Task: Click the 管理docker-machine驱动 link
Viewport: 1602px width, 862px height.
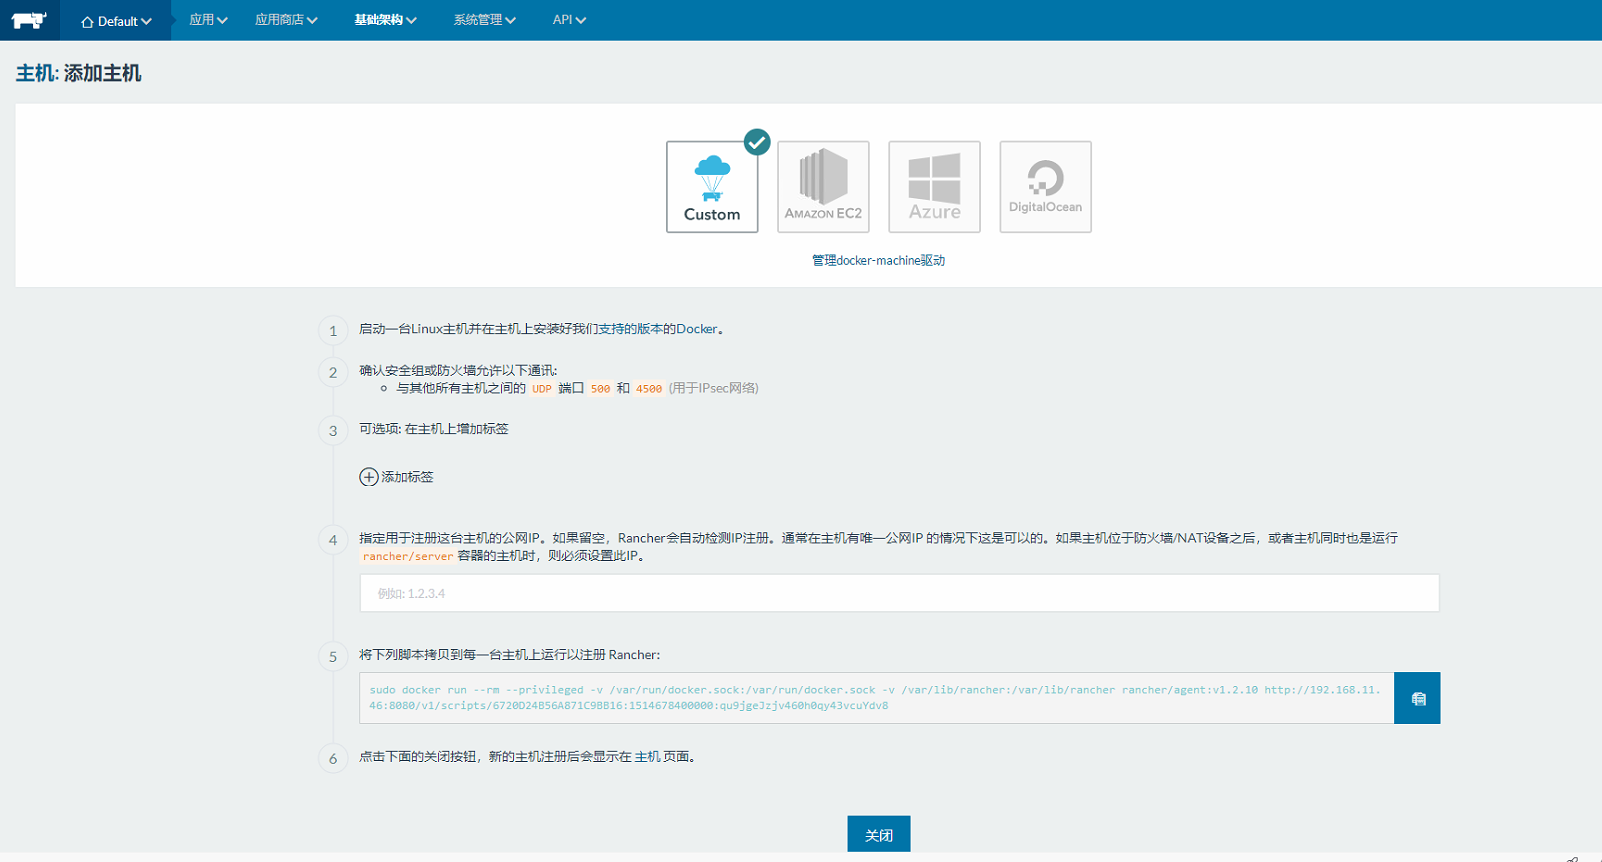Action: pyautogui.click(x=878, y=261)
